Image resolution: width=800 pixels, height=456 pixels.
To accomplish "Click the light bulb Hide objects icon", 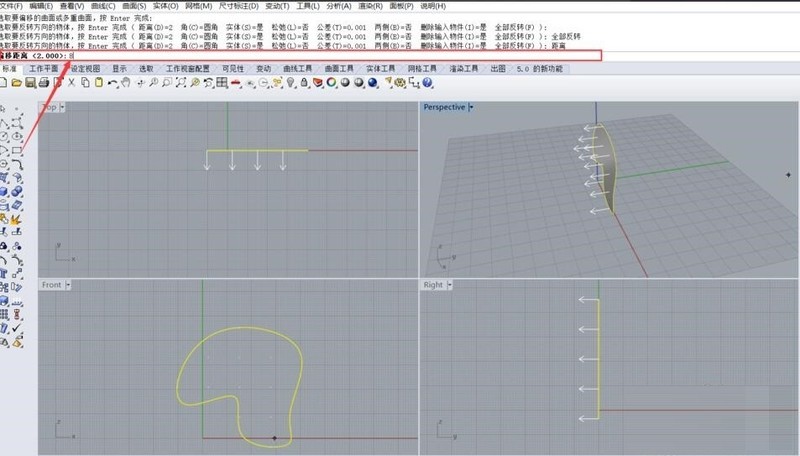I will pos(291,83).
